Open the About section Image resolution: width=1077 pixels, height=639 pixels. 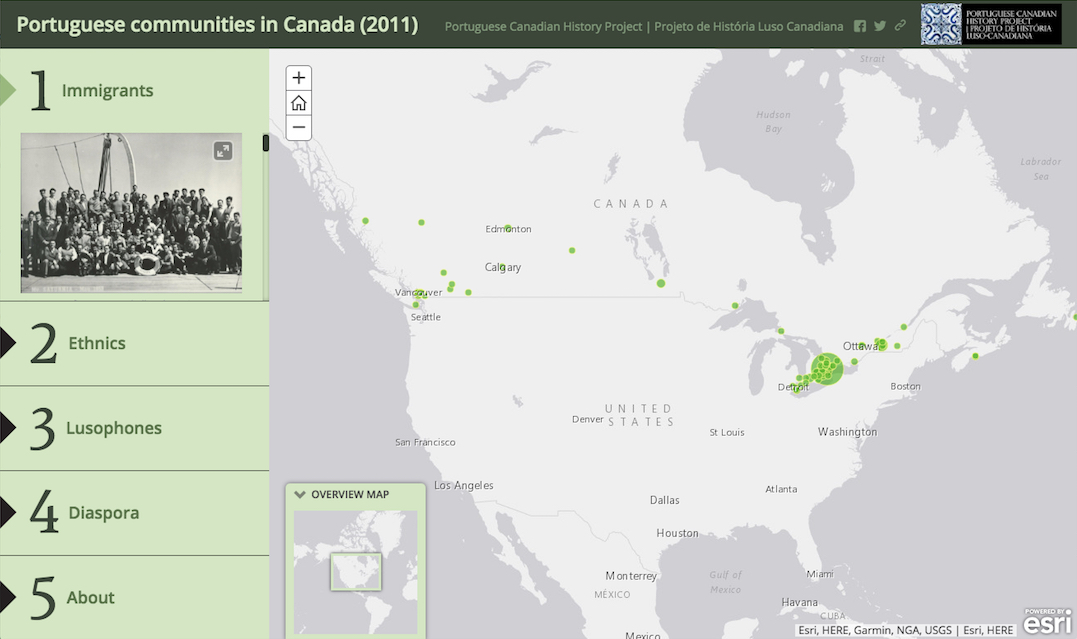pos(90,597)
